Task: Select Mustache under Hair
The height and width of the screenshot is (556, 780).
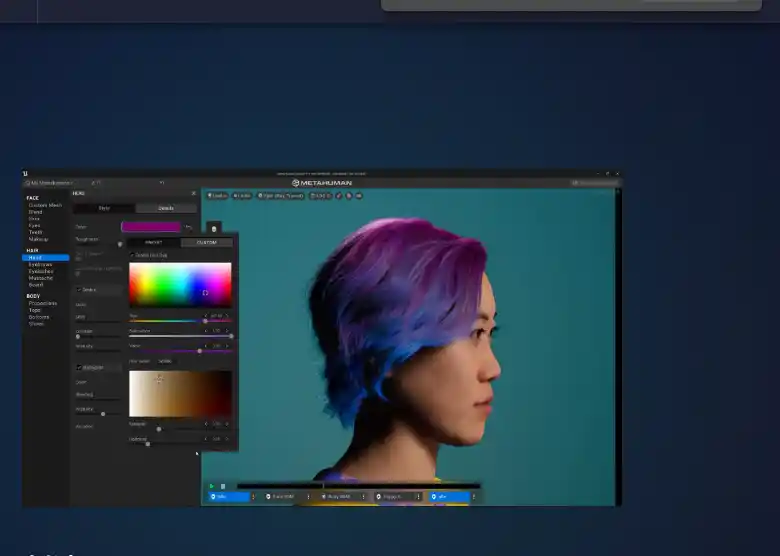Action: click(x=41, y=278)
